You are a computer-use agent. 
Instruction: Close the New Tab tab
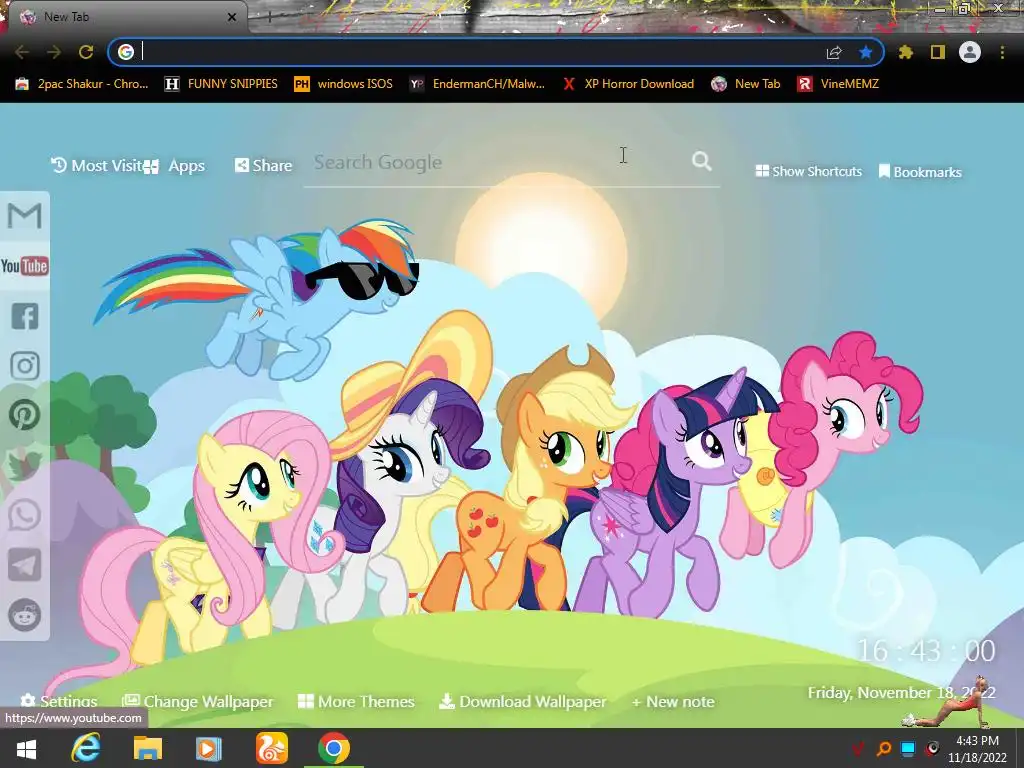(x=231, y=18)
